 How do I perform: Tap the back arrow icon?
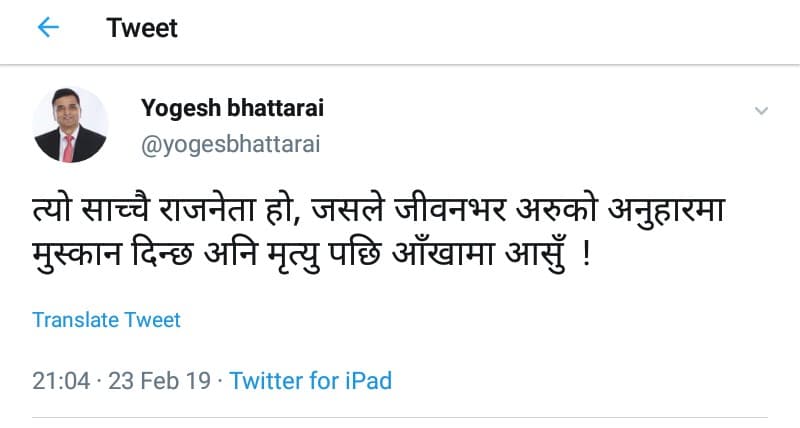48,28
